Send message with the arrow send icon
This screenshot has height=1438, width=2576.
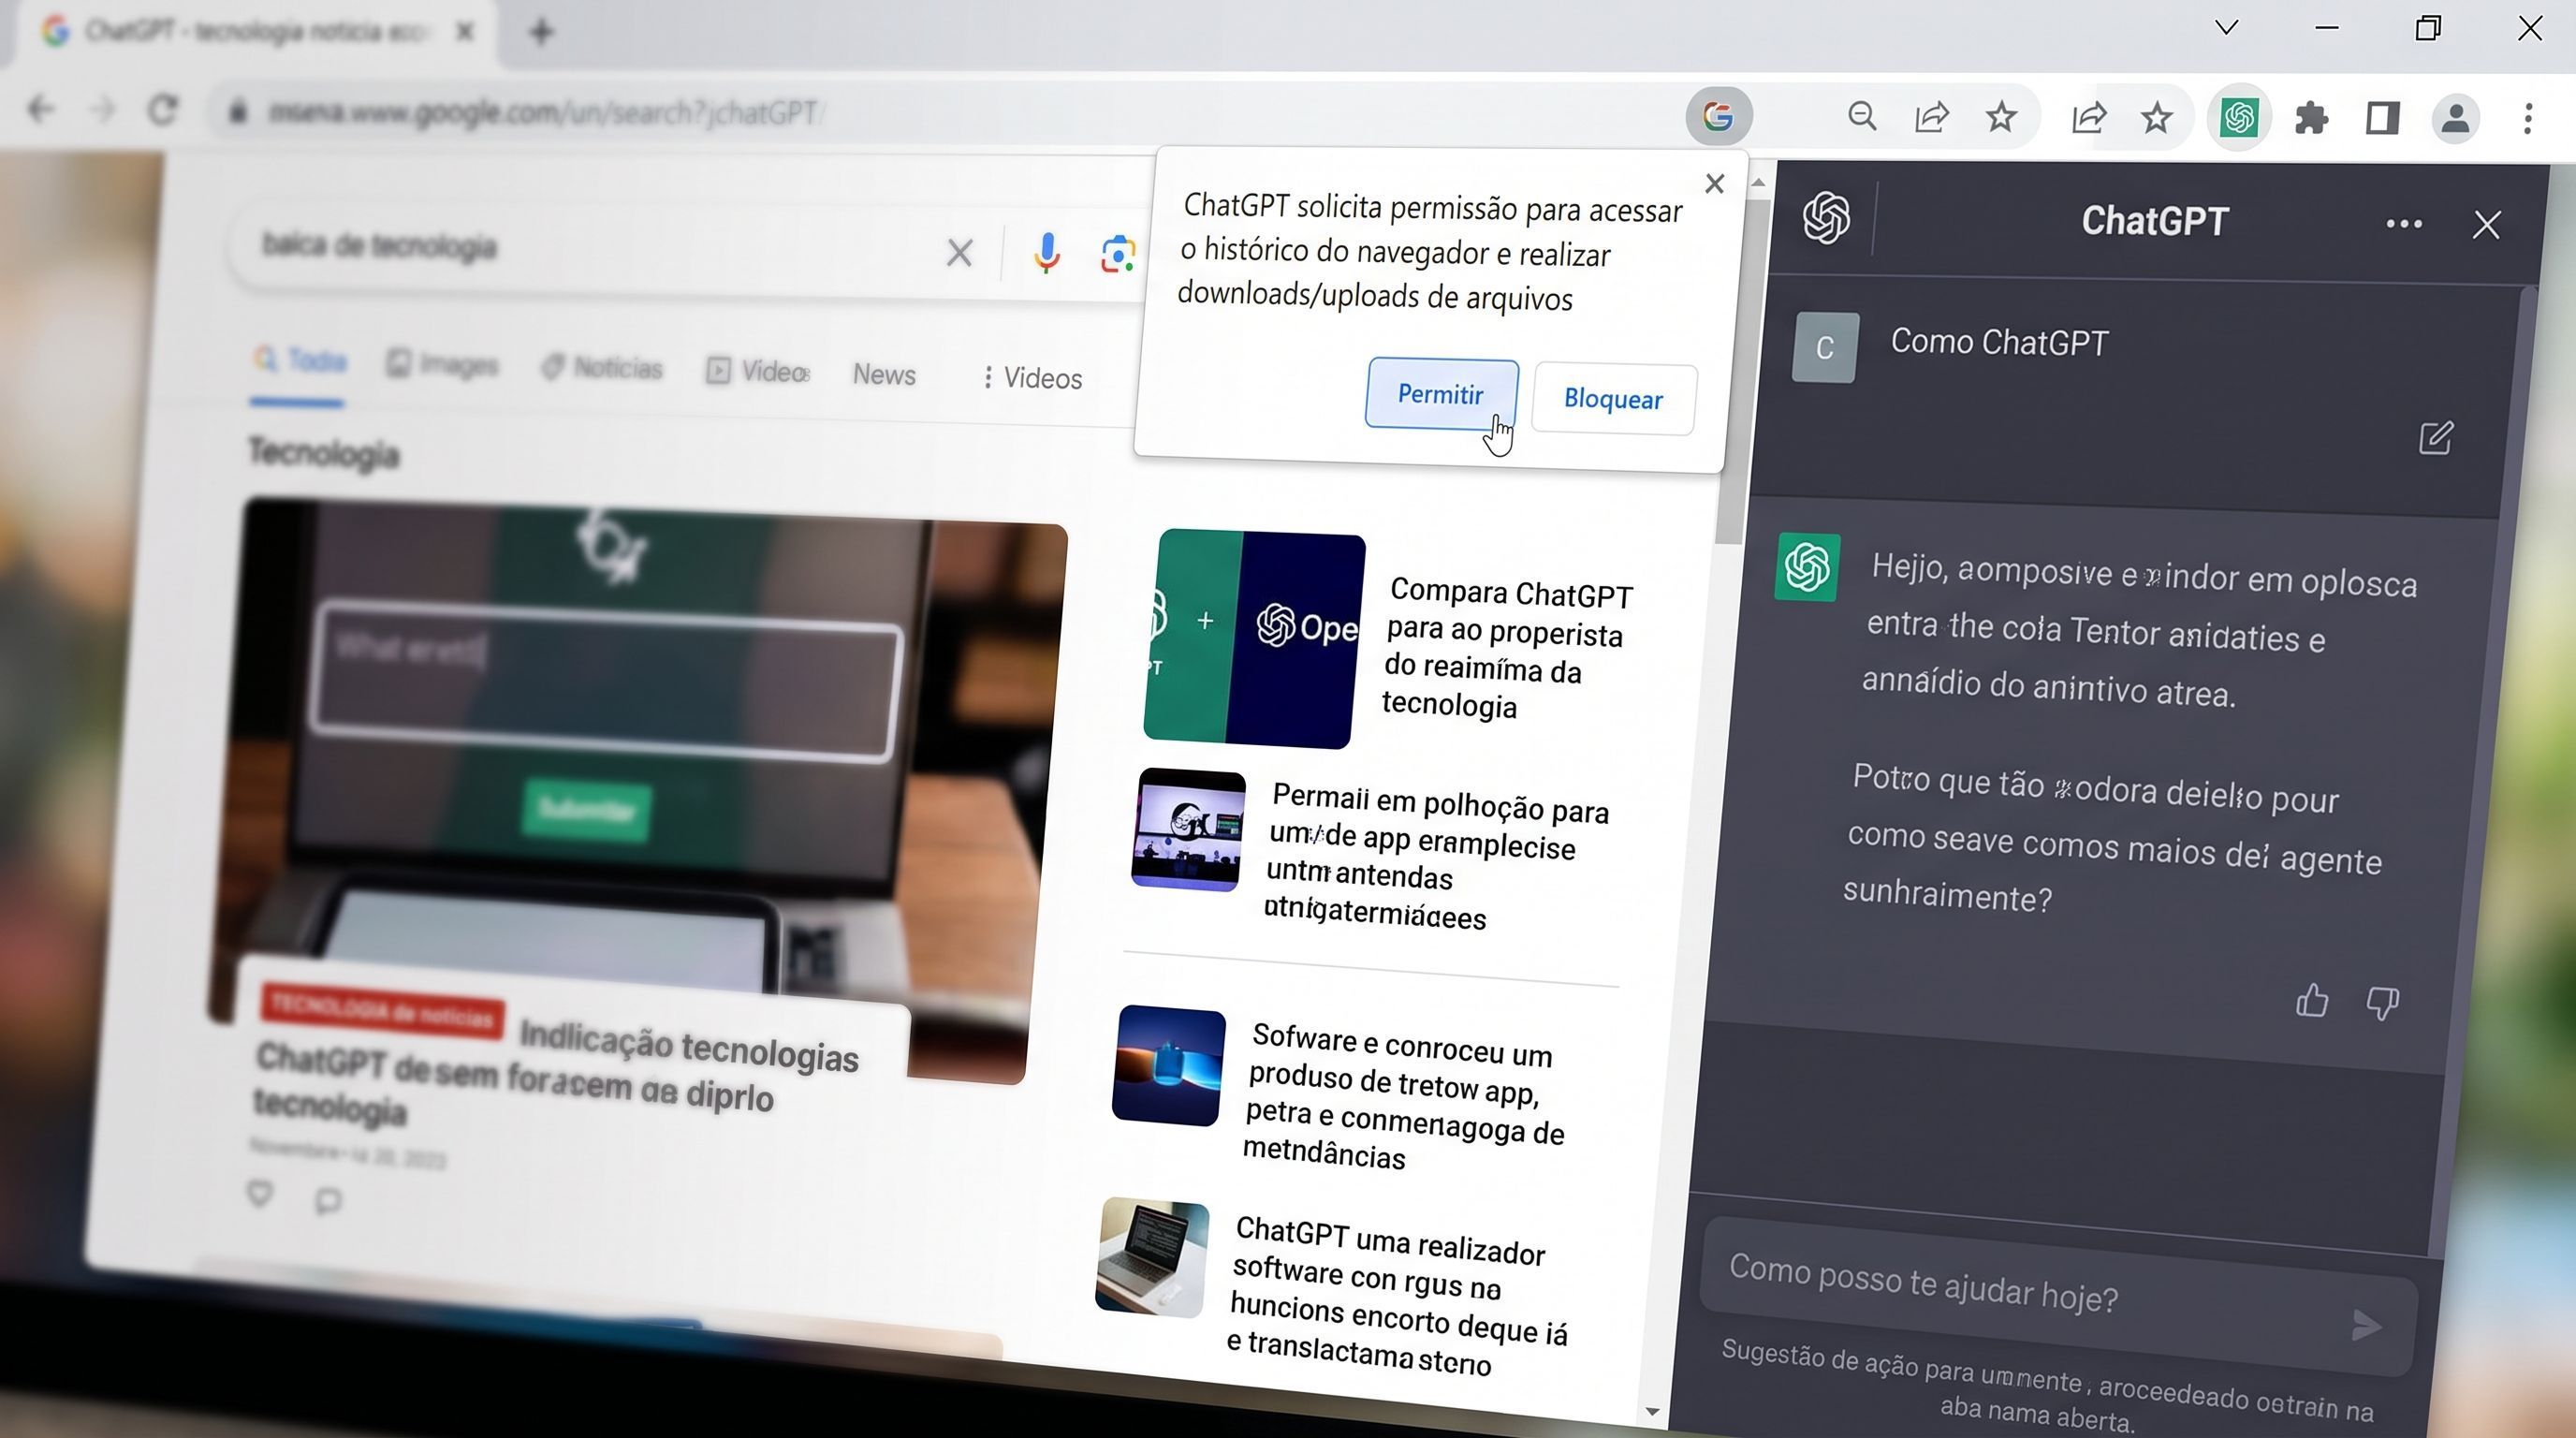[x=2366, y=1326]
